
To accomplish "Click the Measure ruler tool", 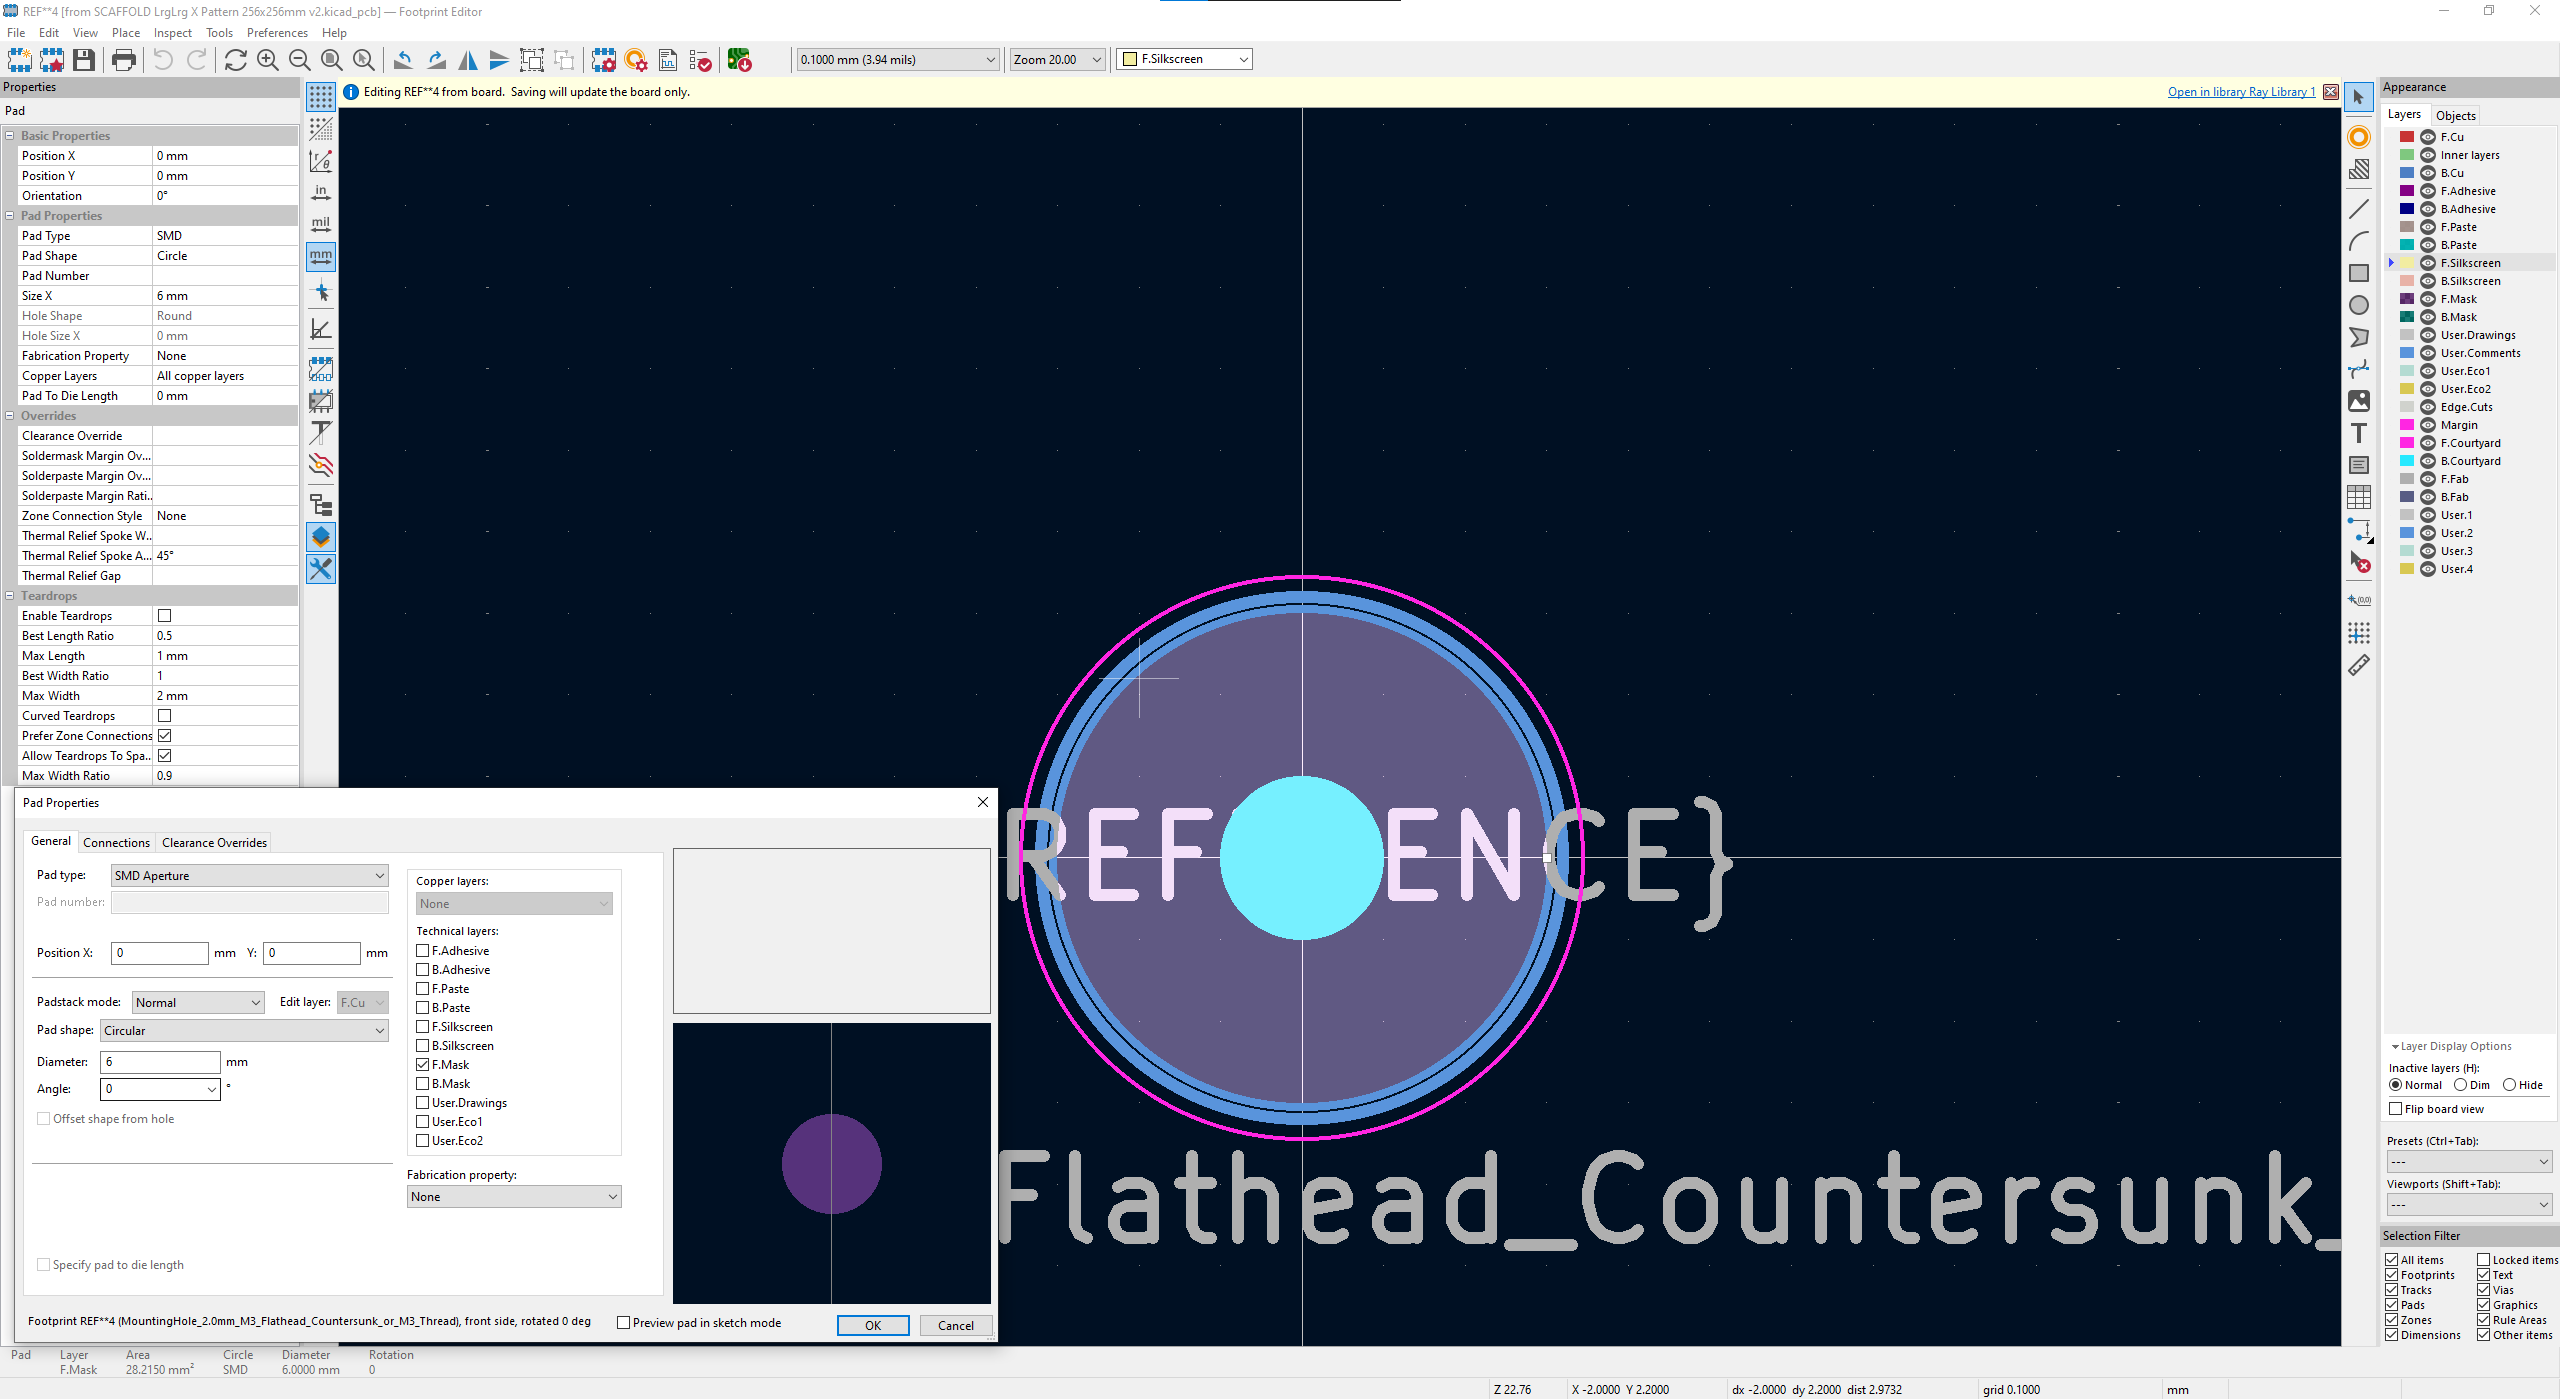I will 2359,665.
